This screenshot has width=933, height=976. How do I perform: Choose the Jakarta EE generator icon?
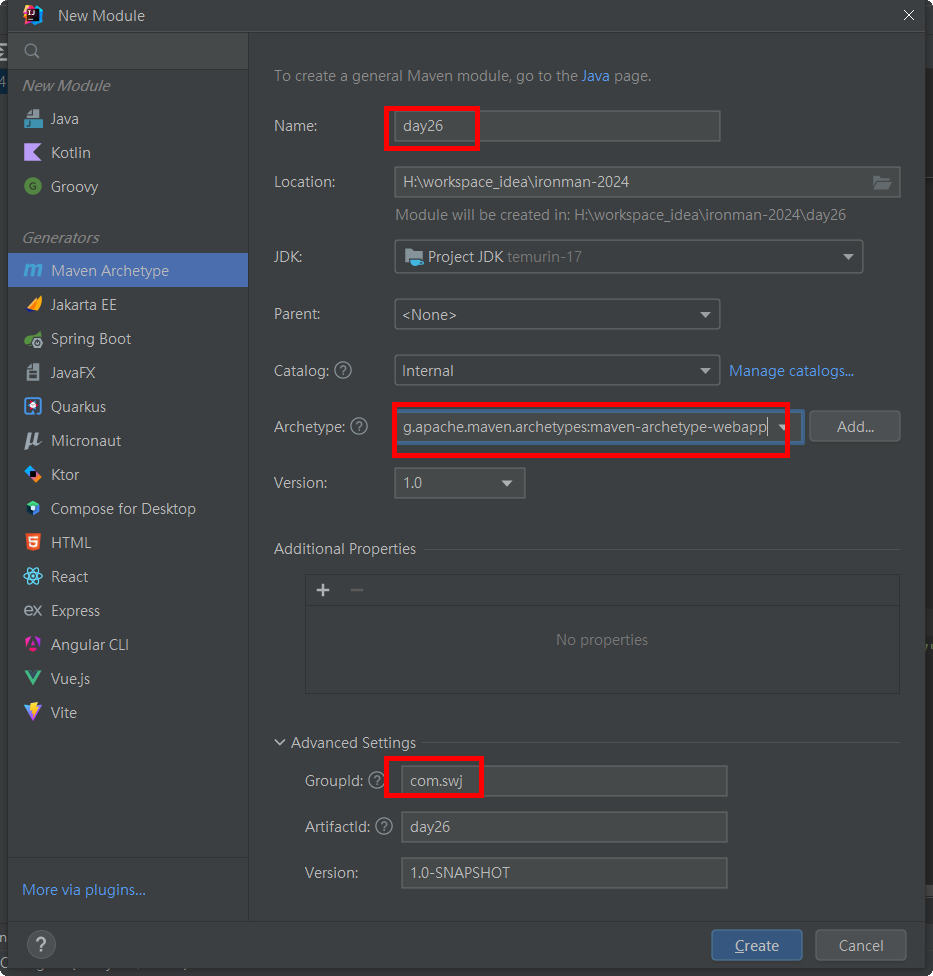34,304
